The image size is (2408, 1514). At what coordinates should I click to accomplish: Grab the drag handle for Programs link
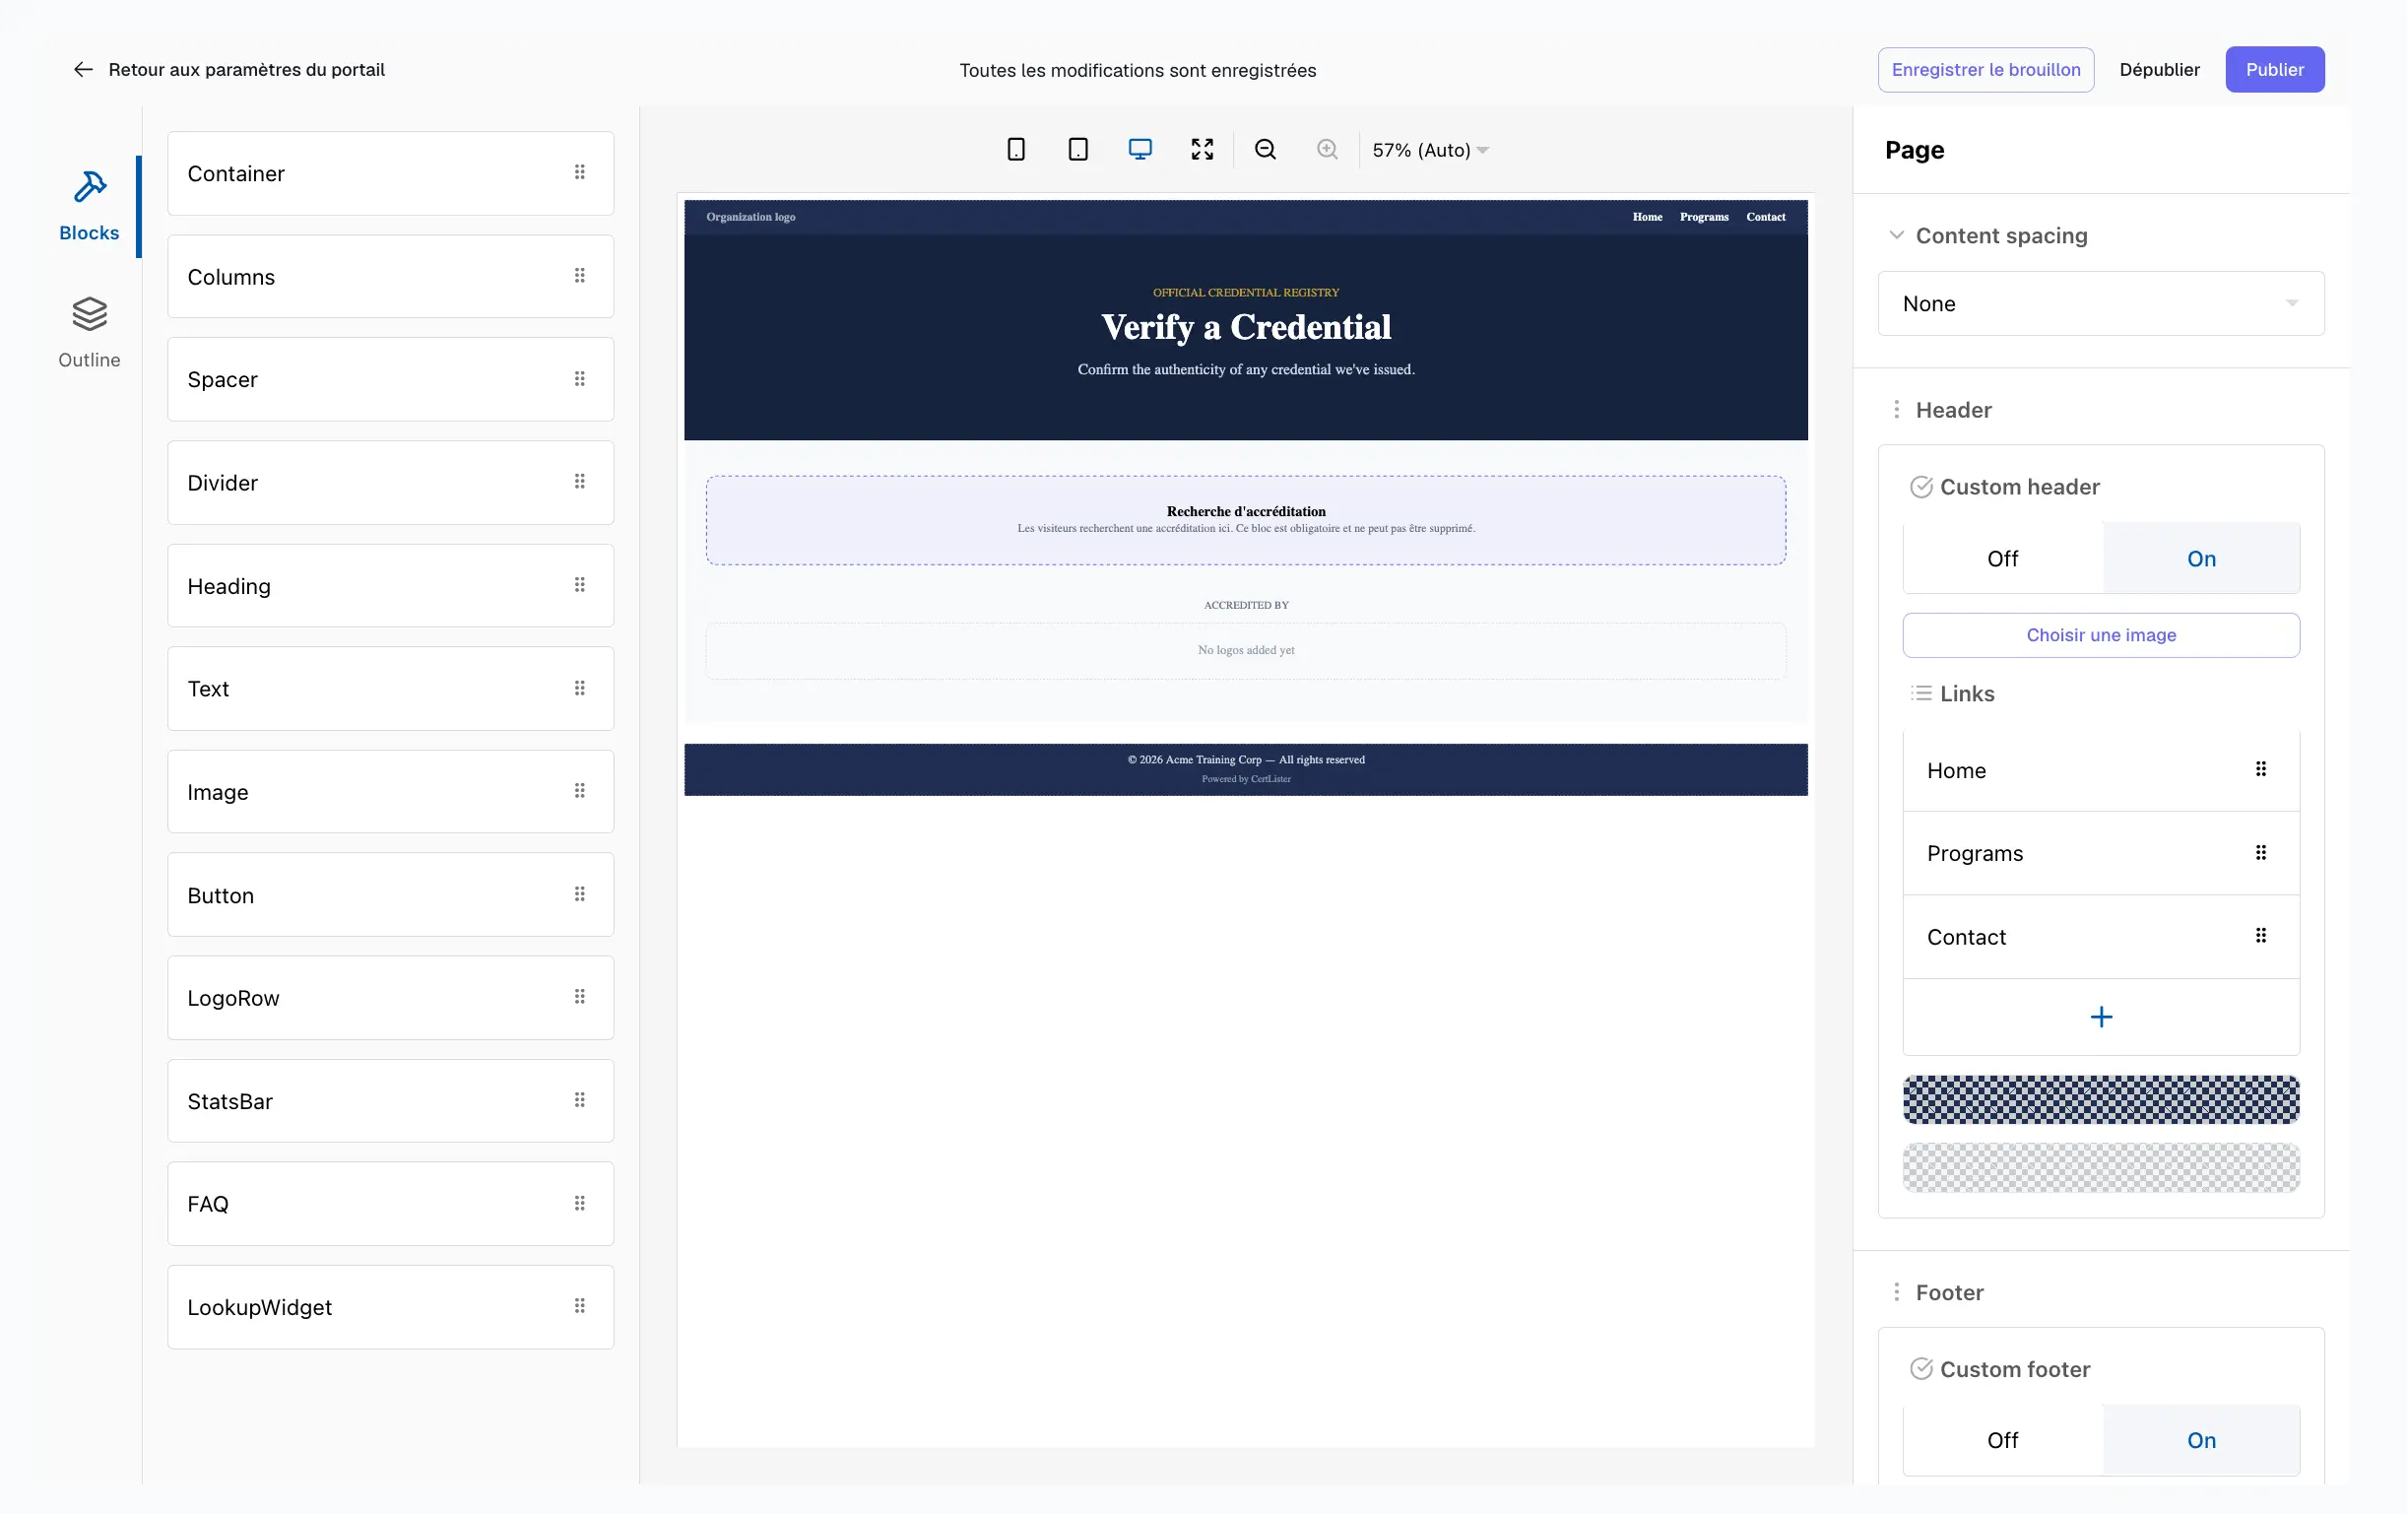click(2260, 853)
